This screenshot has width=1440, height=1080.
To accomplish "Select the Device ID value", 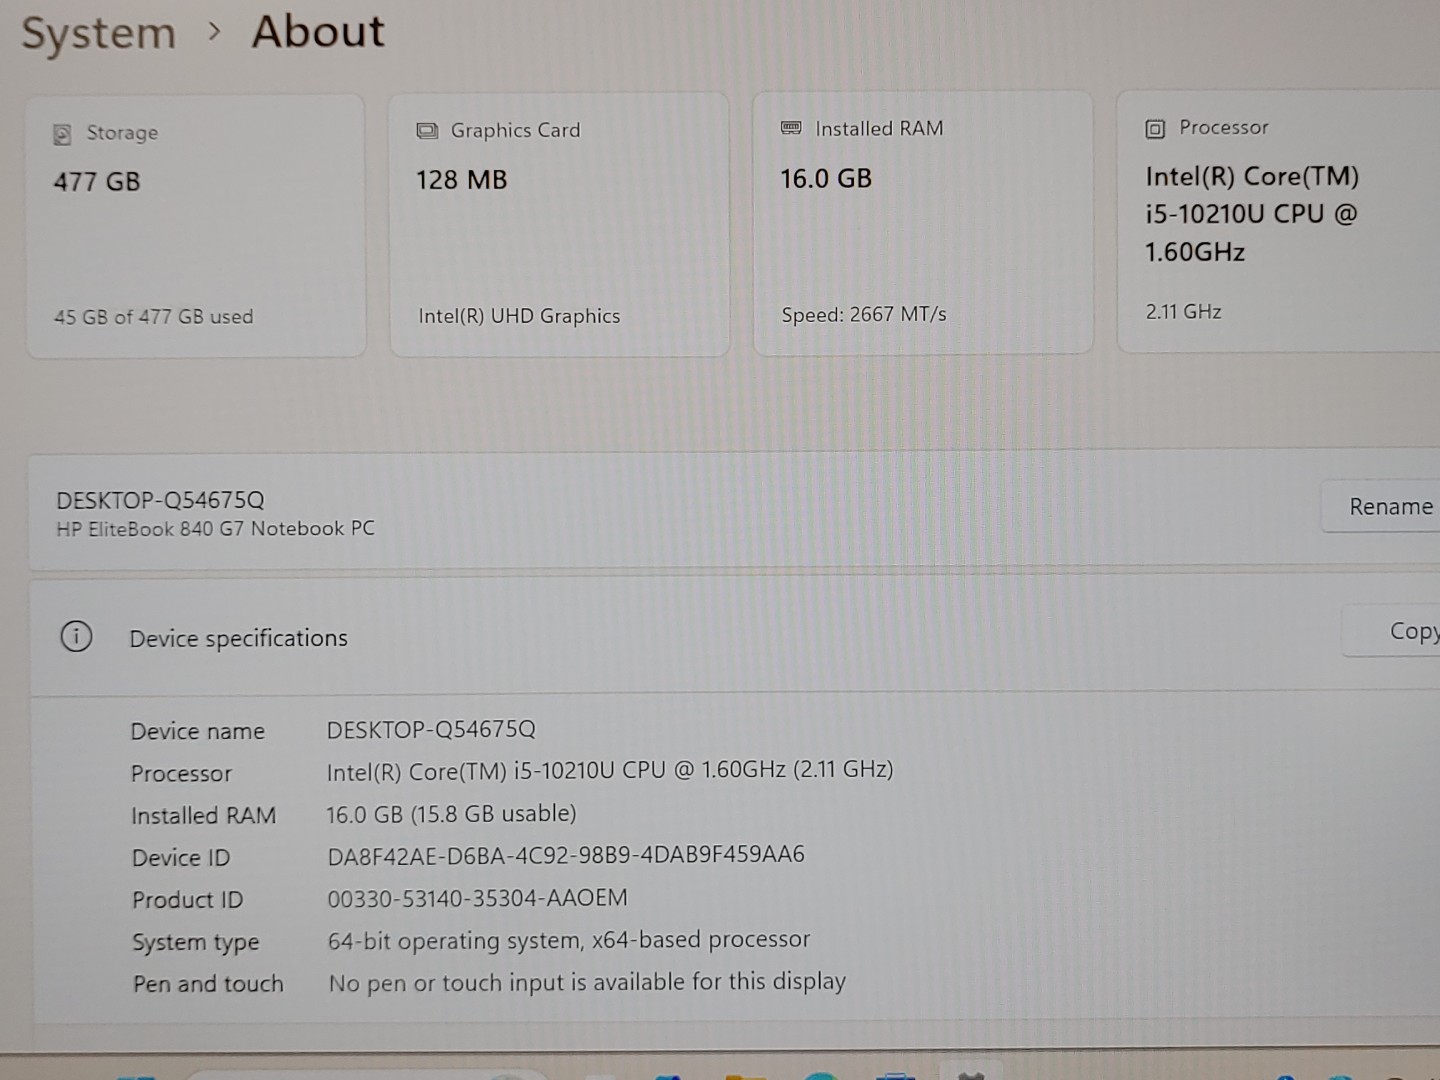I will pos(566,855).
